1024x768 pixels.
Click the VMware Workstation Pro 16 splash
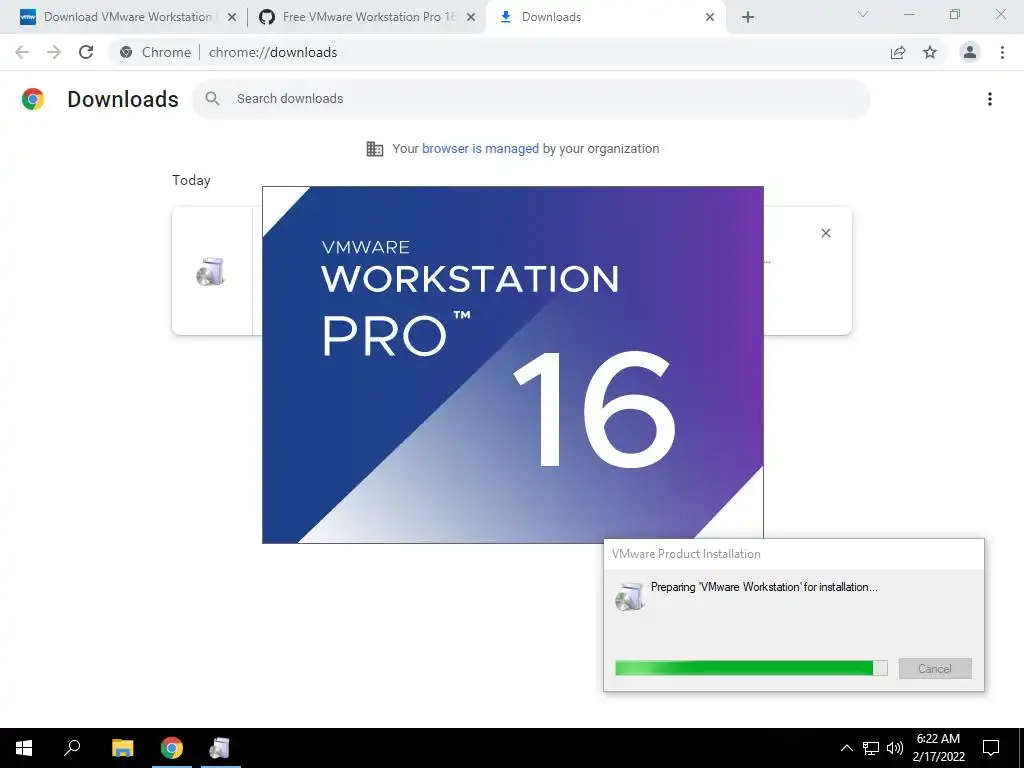tap(513, 364)
